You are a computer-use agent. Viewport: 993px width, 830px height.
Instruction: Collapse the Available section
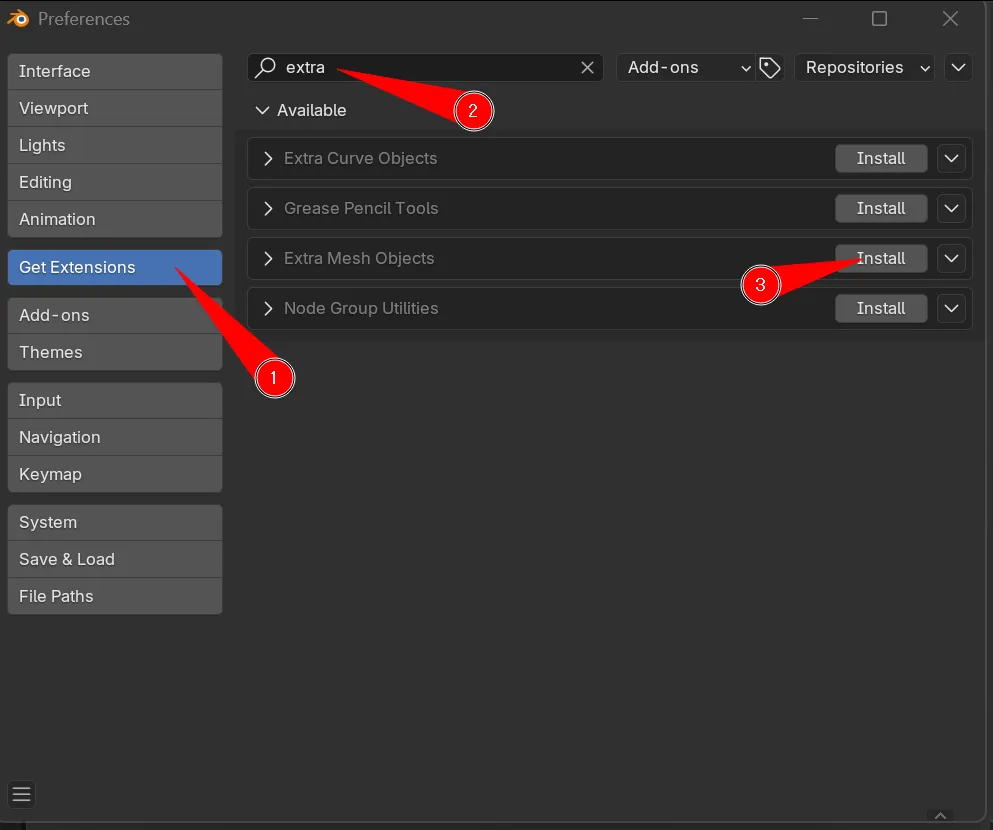[263, 110]
